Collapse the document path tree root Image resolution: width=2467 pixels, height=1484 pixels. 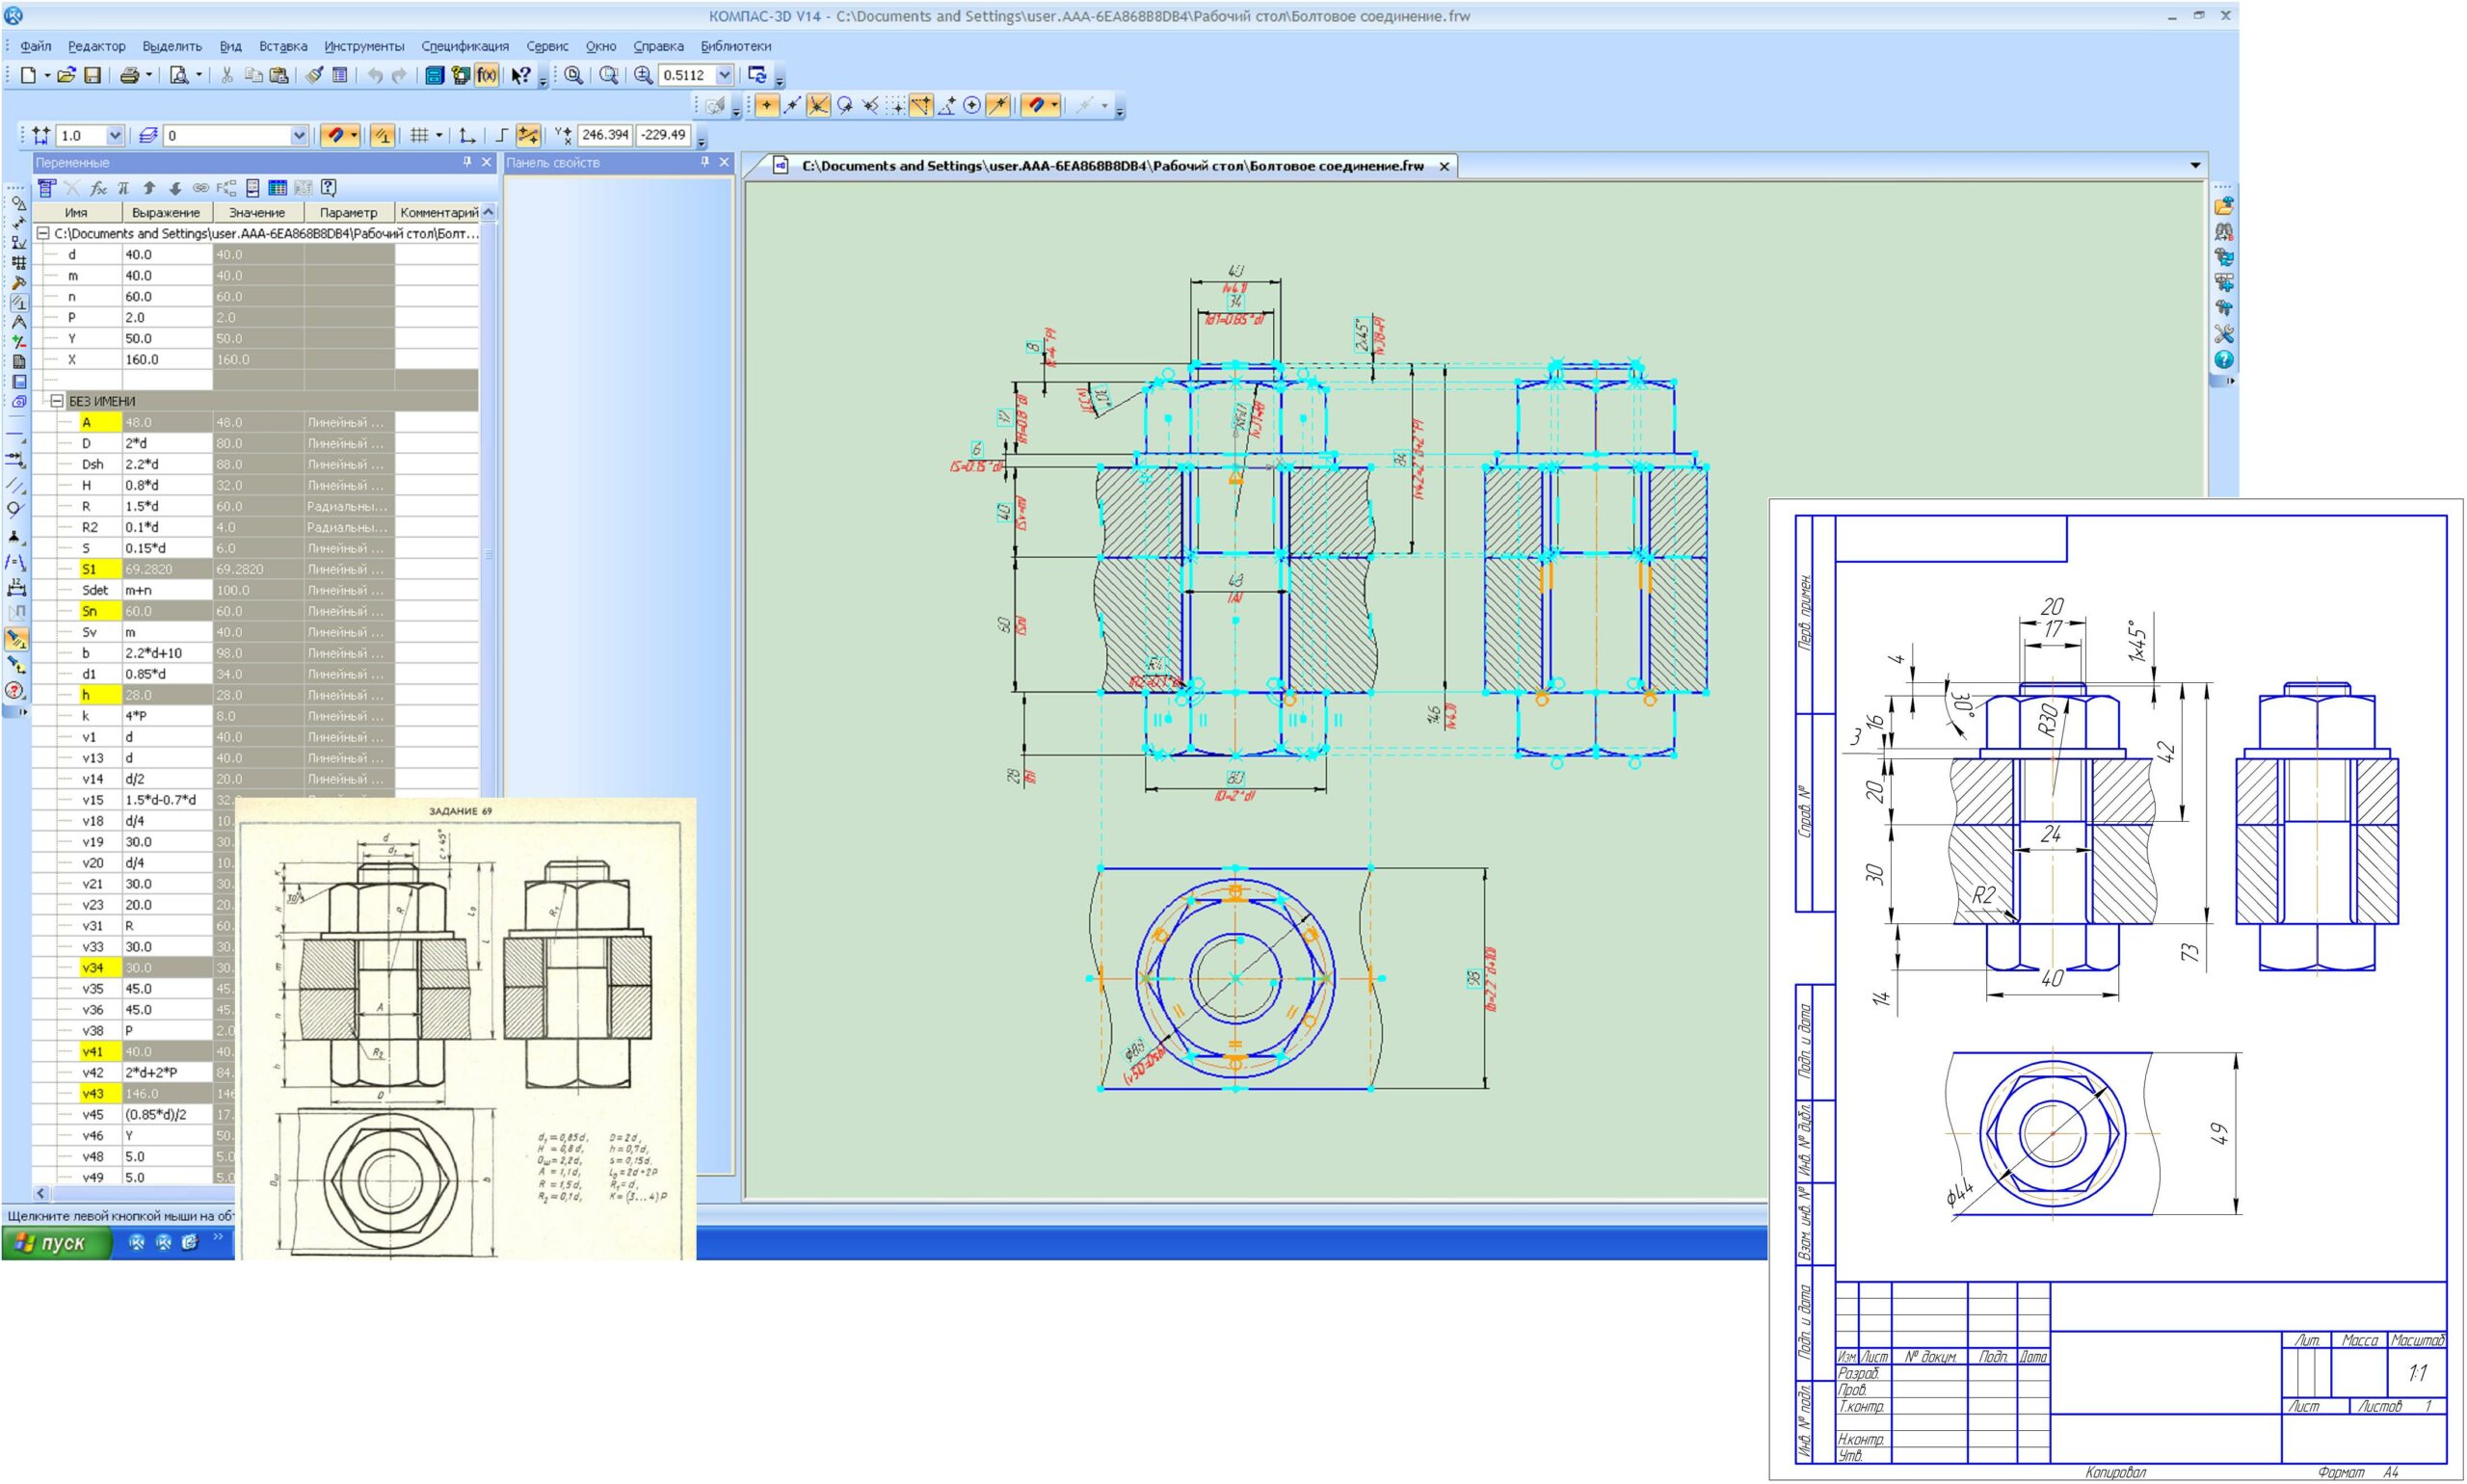pos(43,233)
